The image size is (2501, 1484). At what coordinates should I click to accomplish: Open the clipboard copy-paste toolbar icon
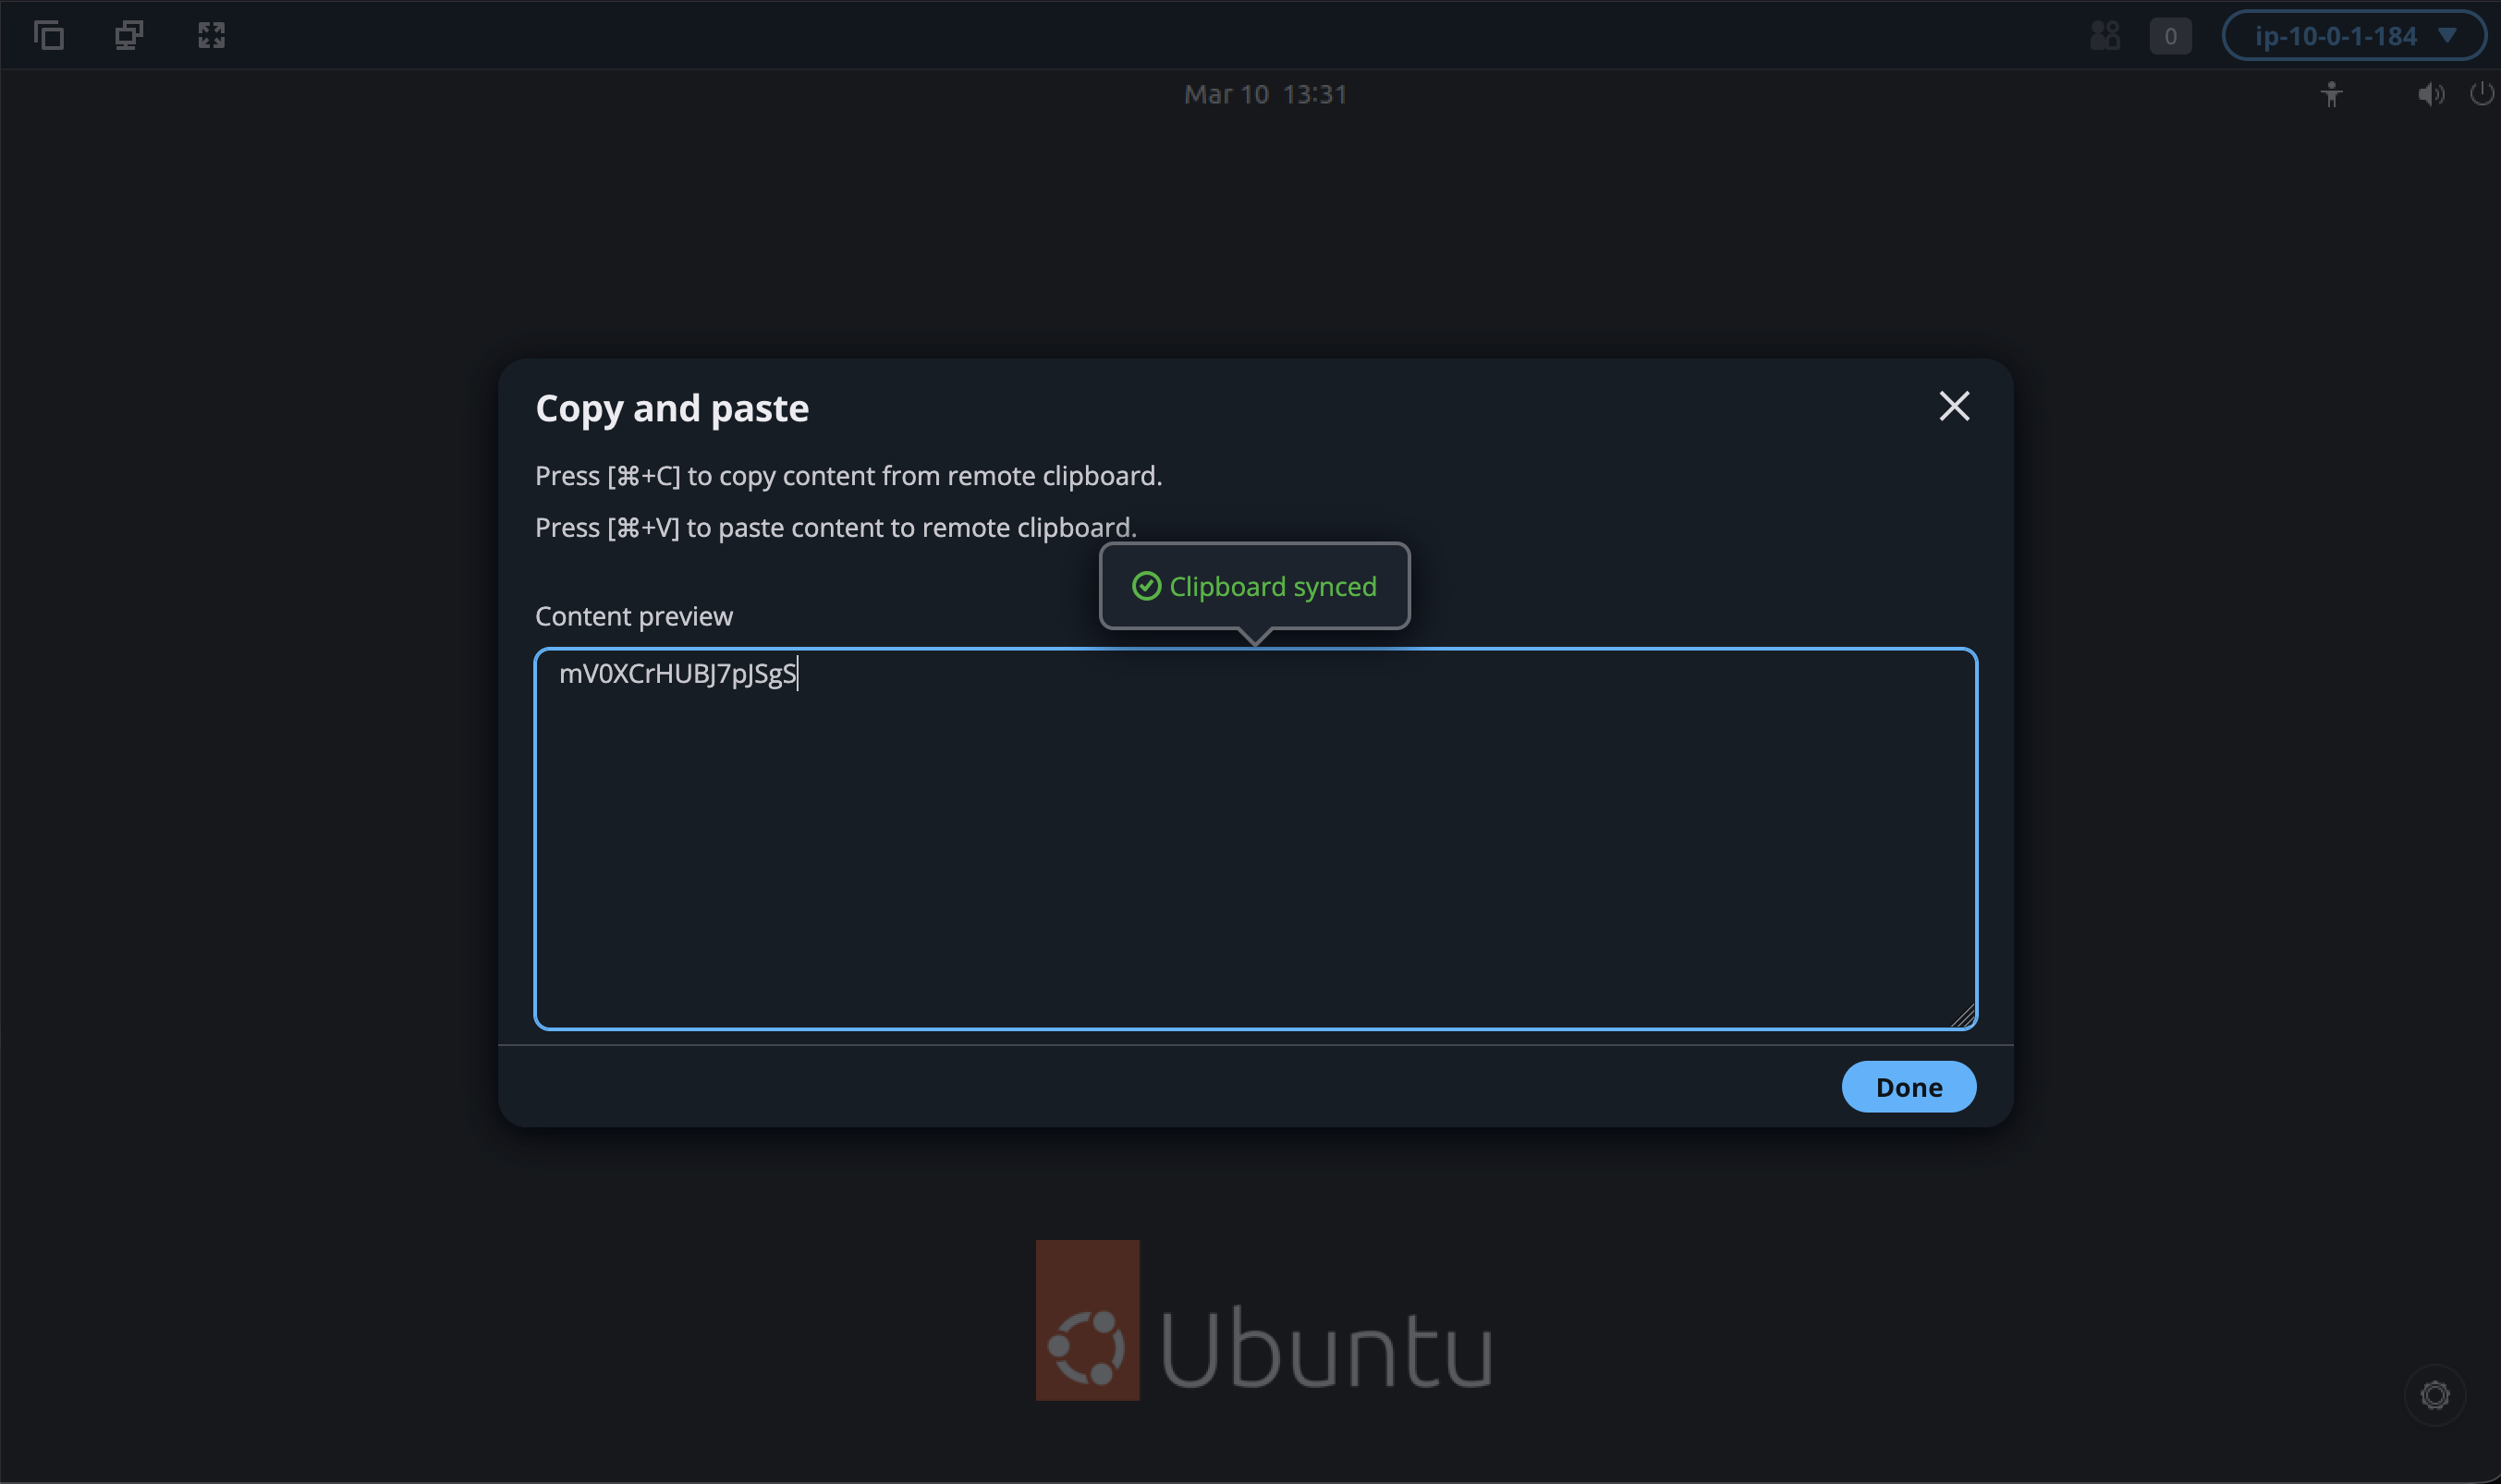click(x=49, y=36)
